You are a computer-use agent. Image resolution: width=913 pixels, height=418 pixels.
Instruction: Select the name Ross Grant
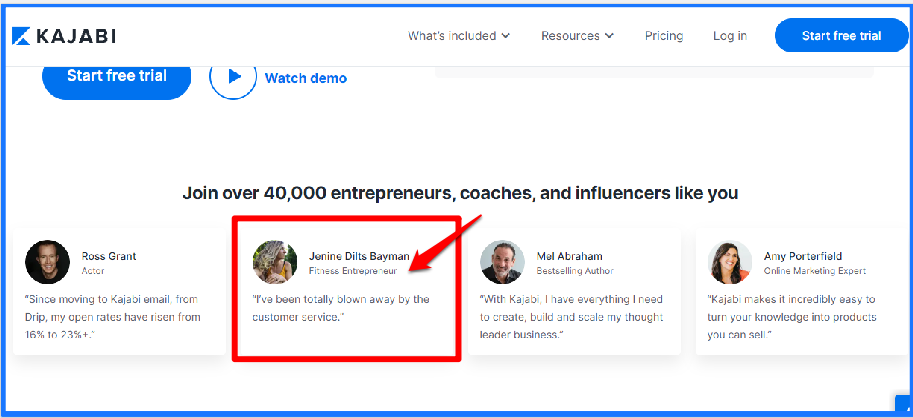tap(109, 256)
